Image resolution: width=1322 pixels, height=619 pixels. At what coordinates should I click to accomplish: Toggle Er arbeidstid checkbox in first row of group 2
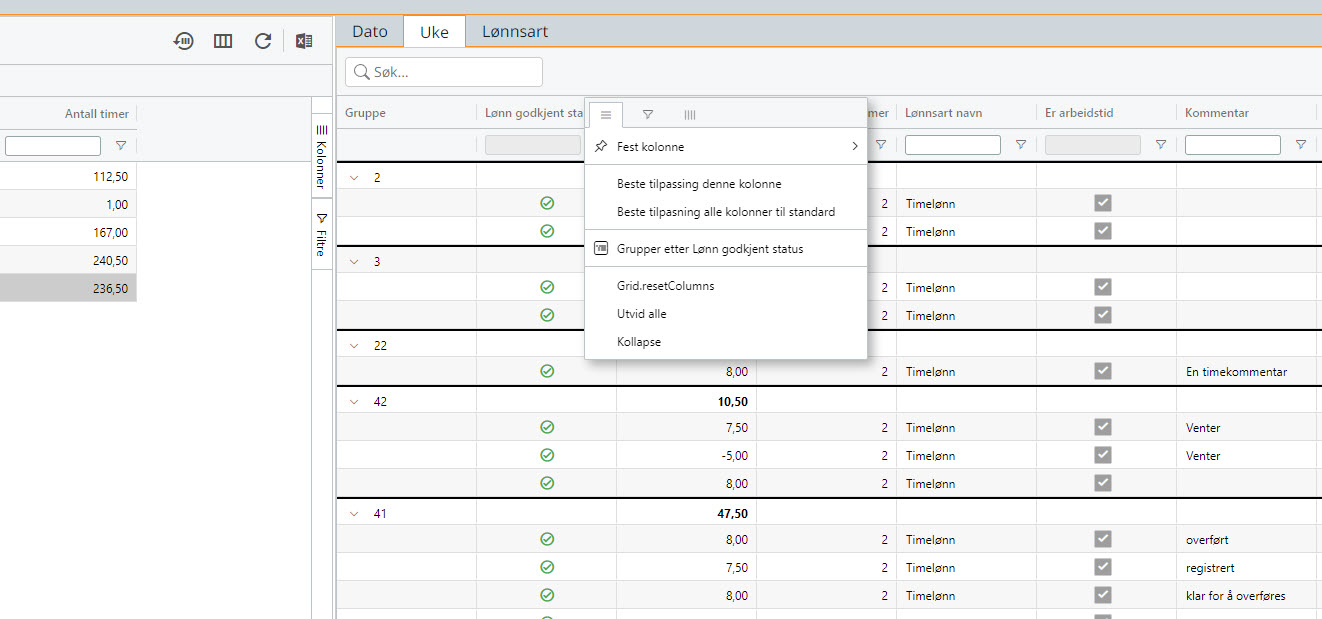point(1103,203)
